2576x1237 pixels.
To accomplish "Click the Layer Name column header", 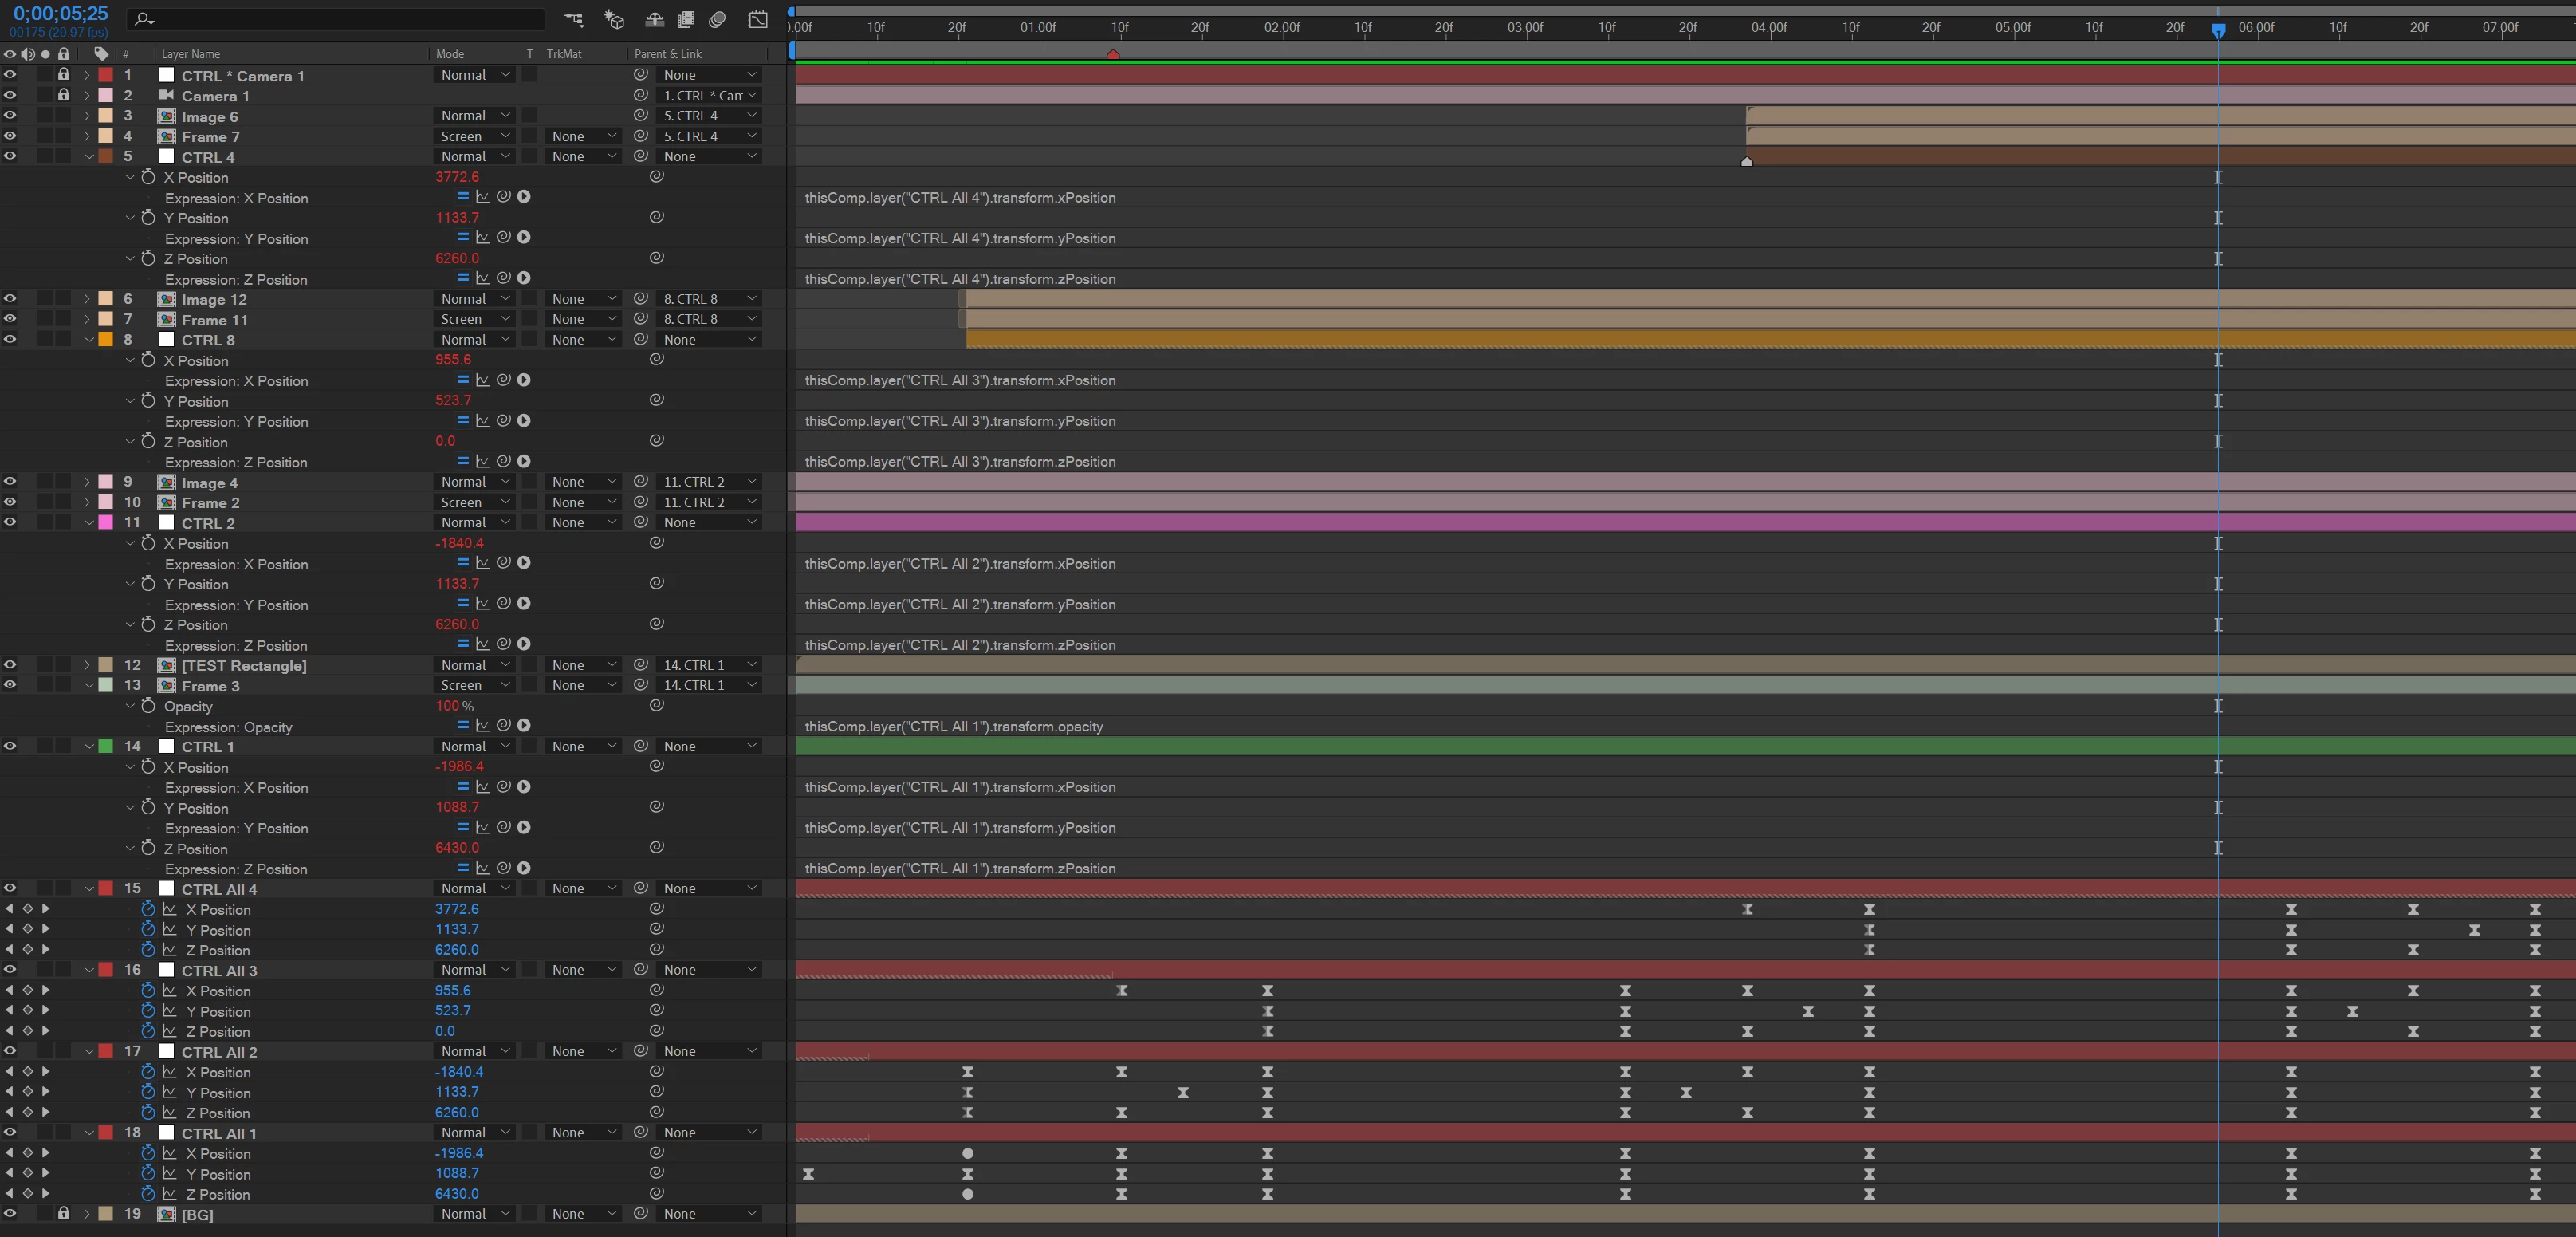I will tap(190, 54).
